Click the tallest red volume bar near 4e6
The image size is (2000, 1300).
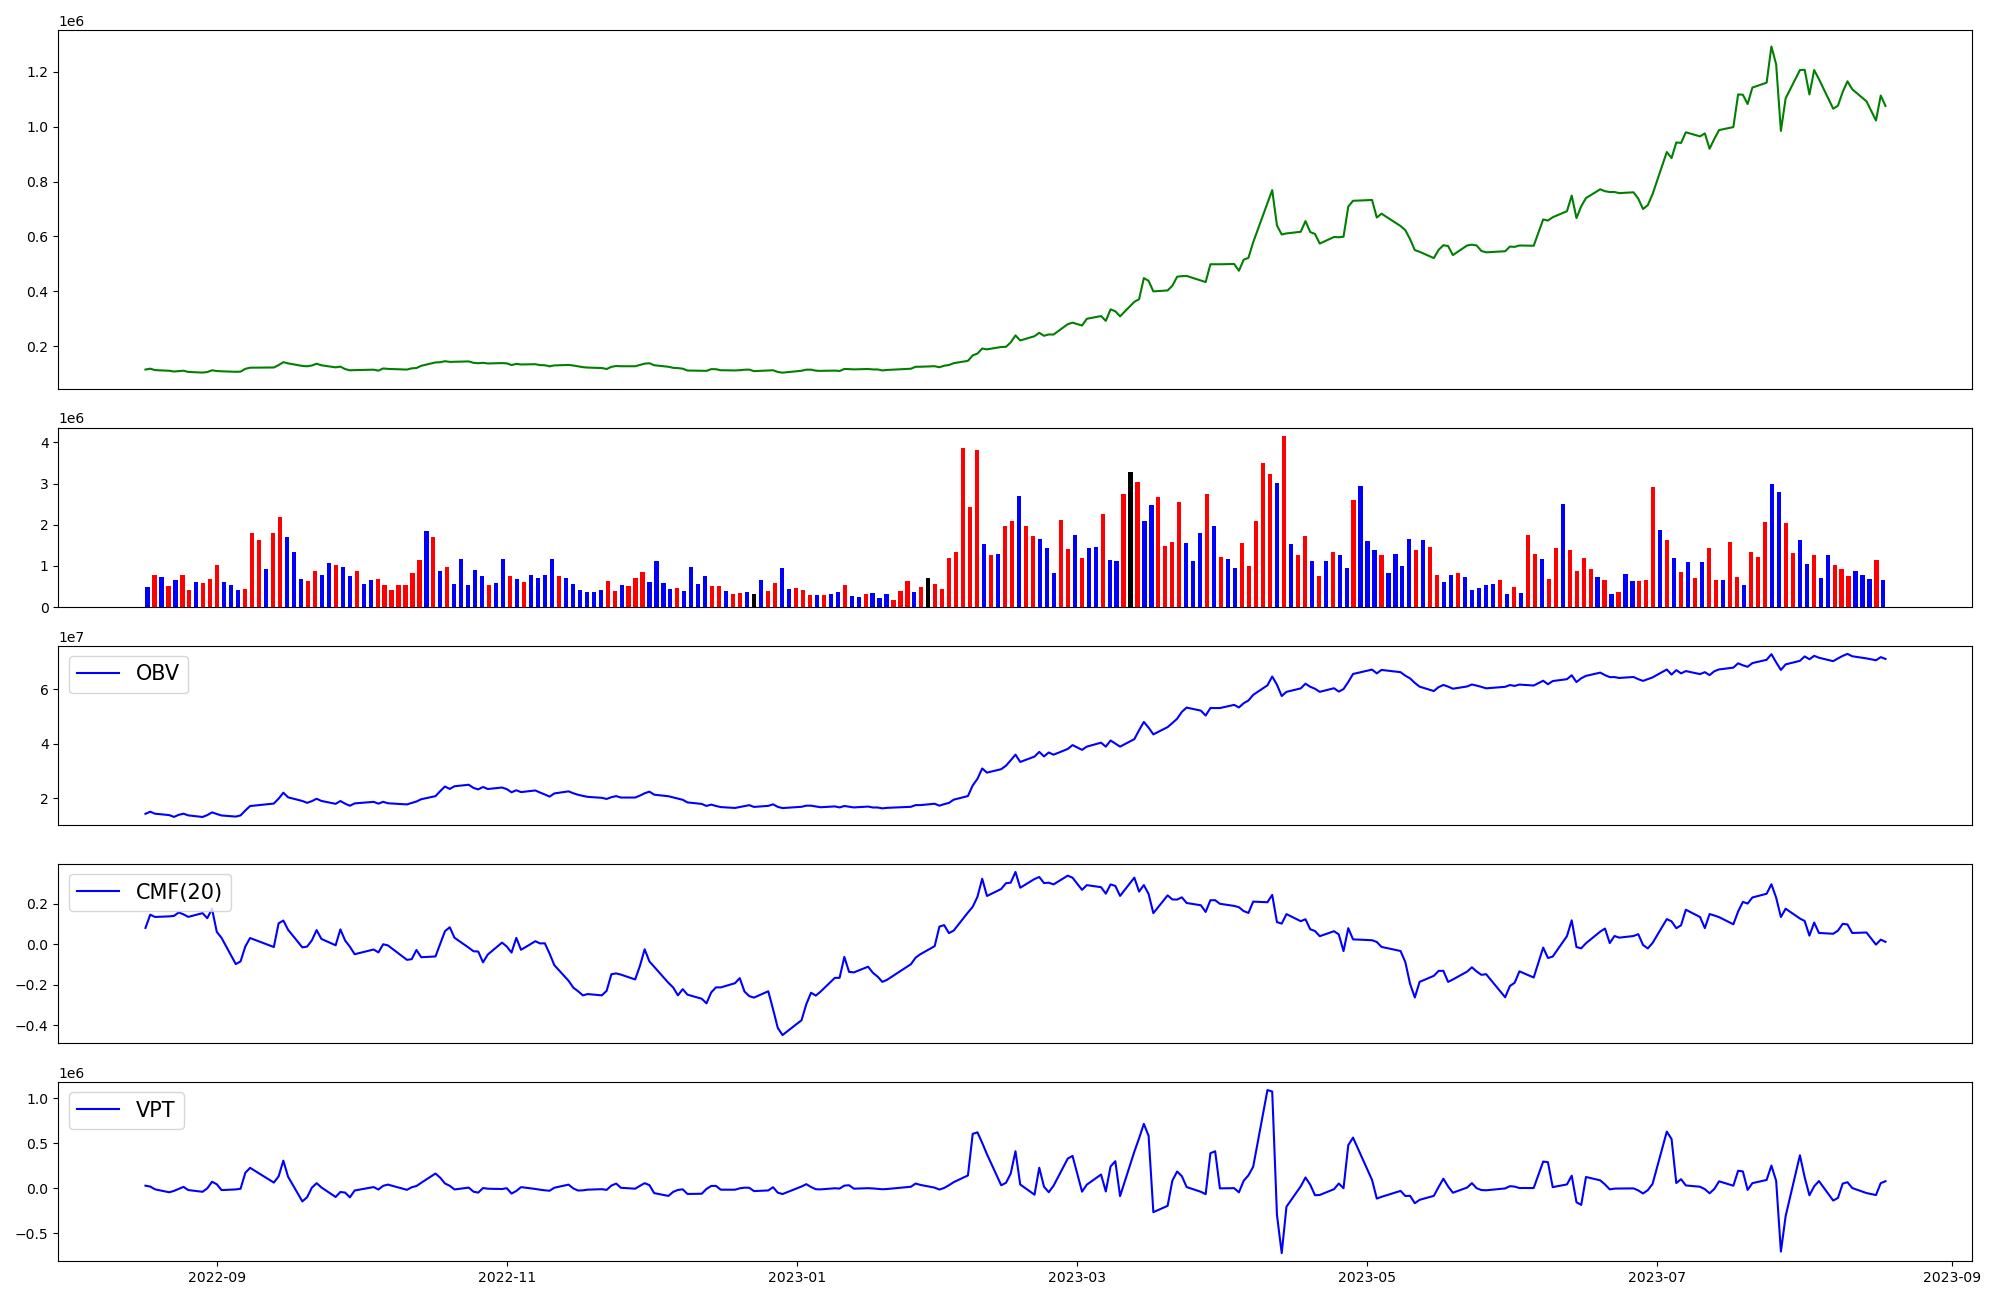tap(1284, 520)
